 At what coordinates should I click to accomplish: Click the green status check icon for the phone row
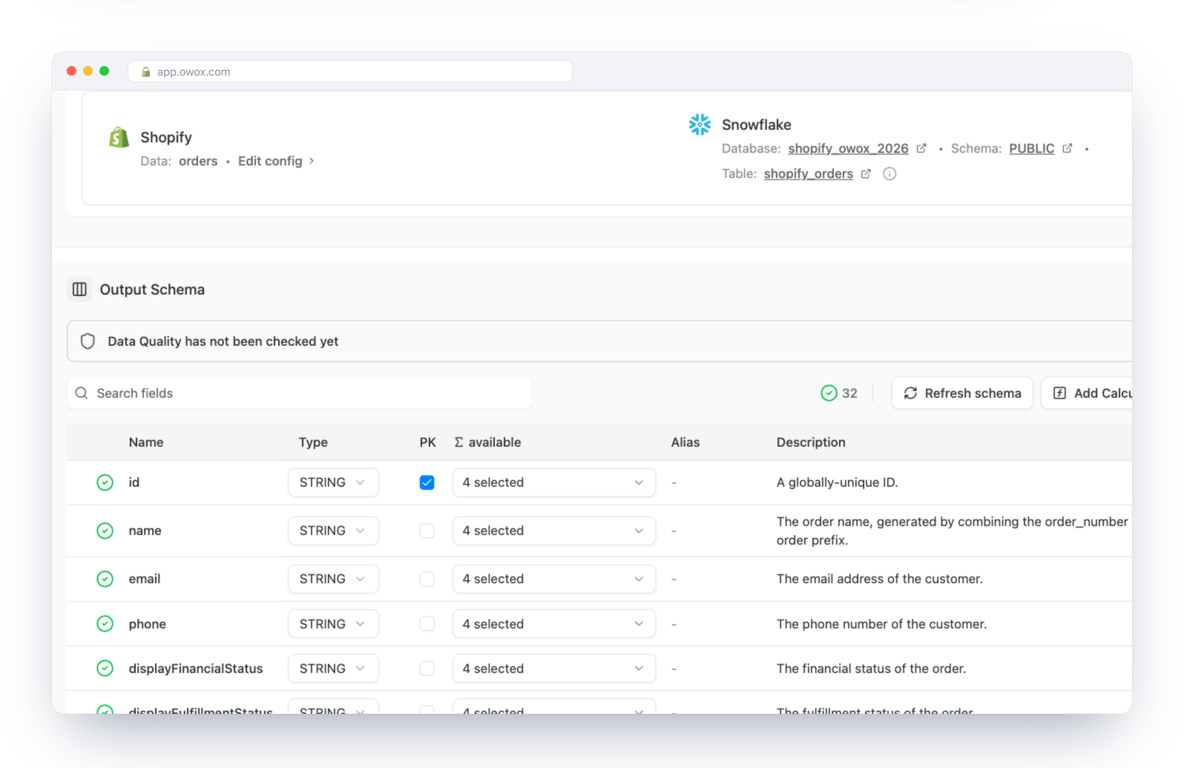(105, 624)
